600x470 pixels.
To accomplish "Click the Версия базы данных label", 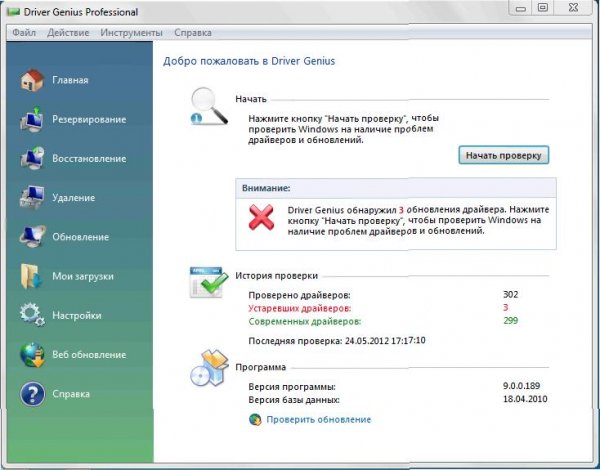I will [294, 400].
